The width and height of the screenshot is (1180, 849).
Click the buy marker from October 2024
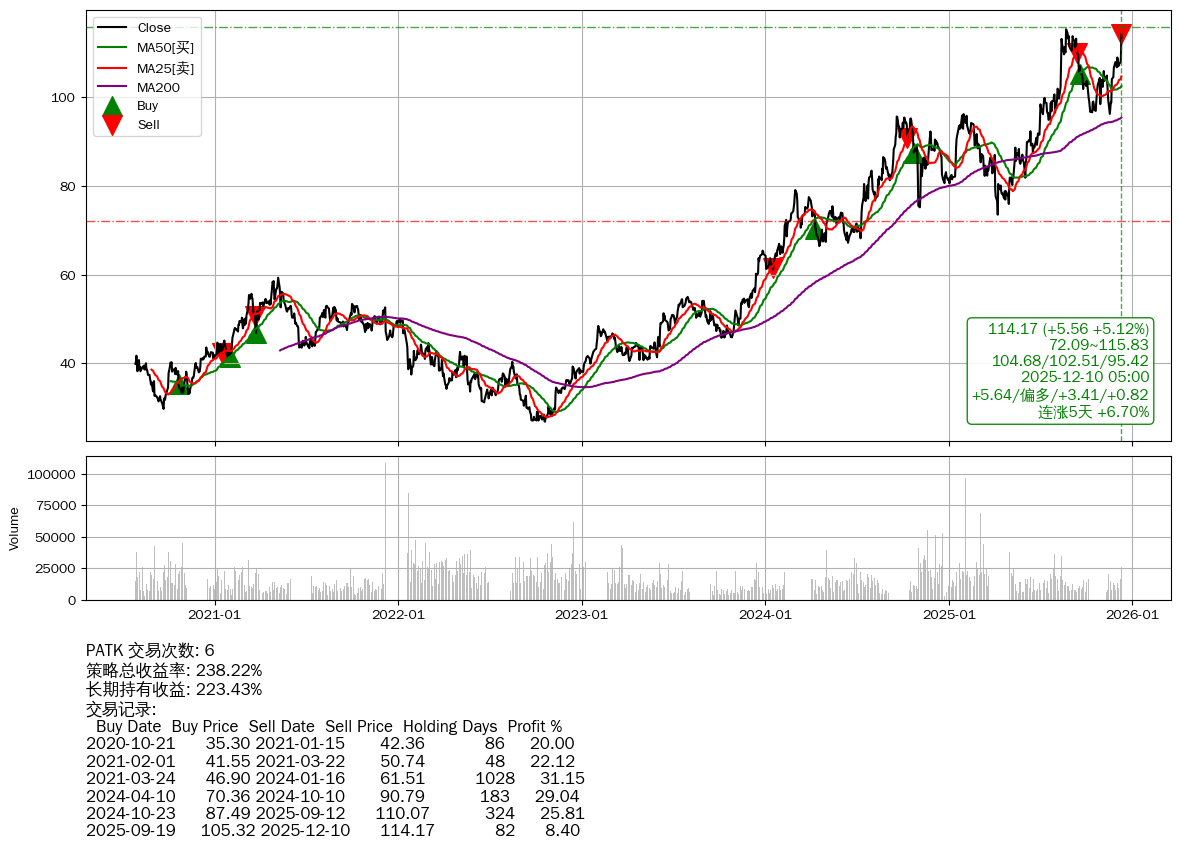pos(913,153)
